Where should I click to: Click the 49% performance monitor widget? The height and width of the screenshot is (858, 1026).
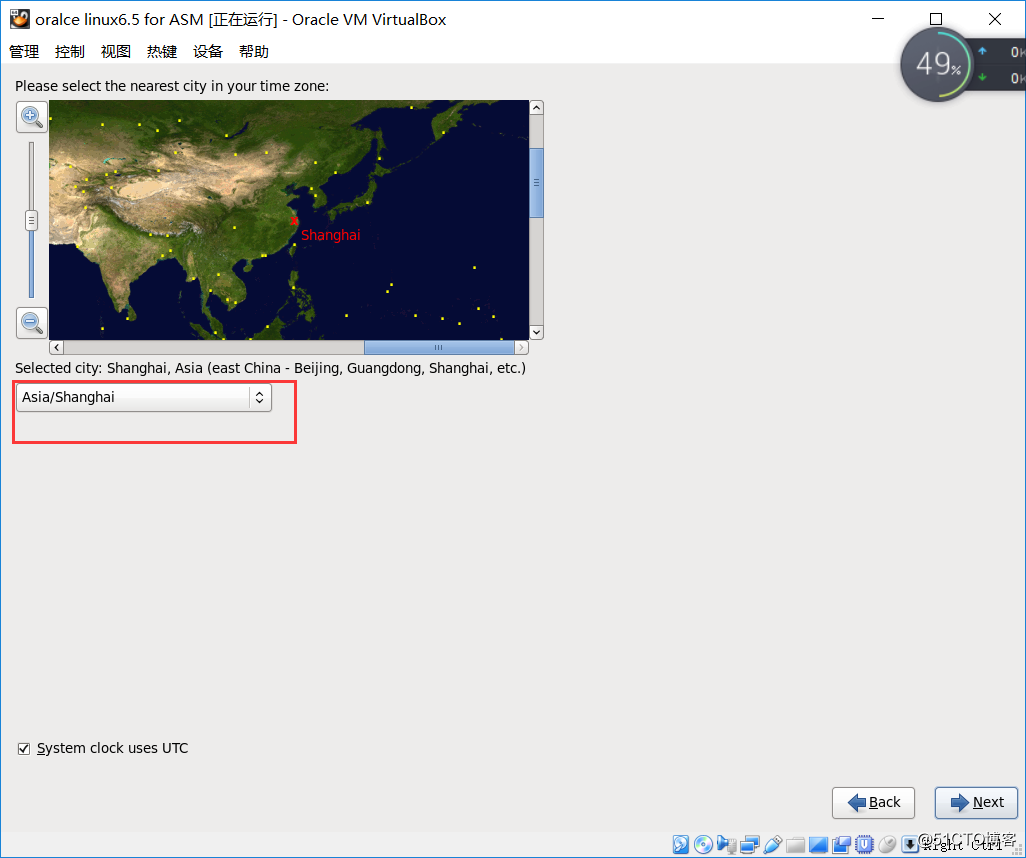[939, 64]
